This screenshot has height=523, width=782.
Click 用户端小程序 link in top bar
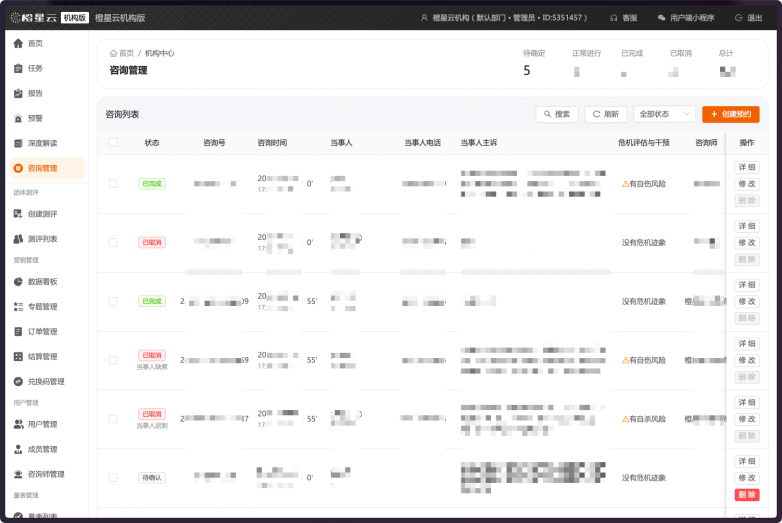pyautogui.click(x=692, y=18)
